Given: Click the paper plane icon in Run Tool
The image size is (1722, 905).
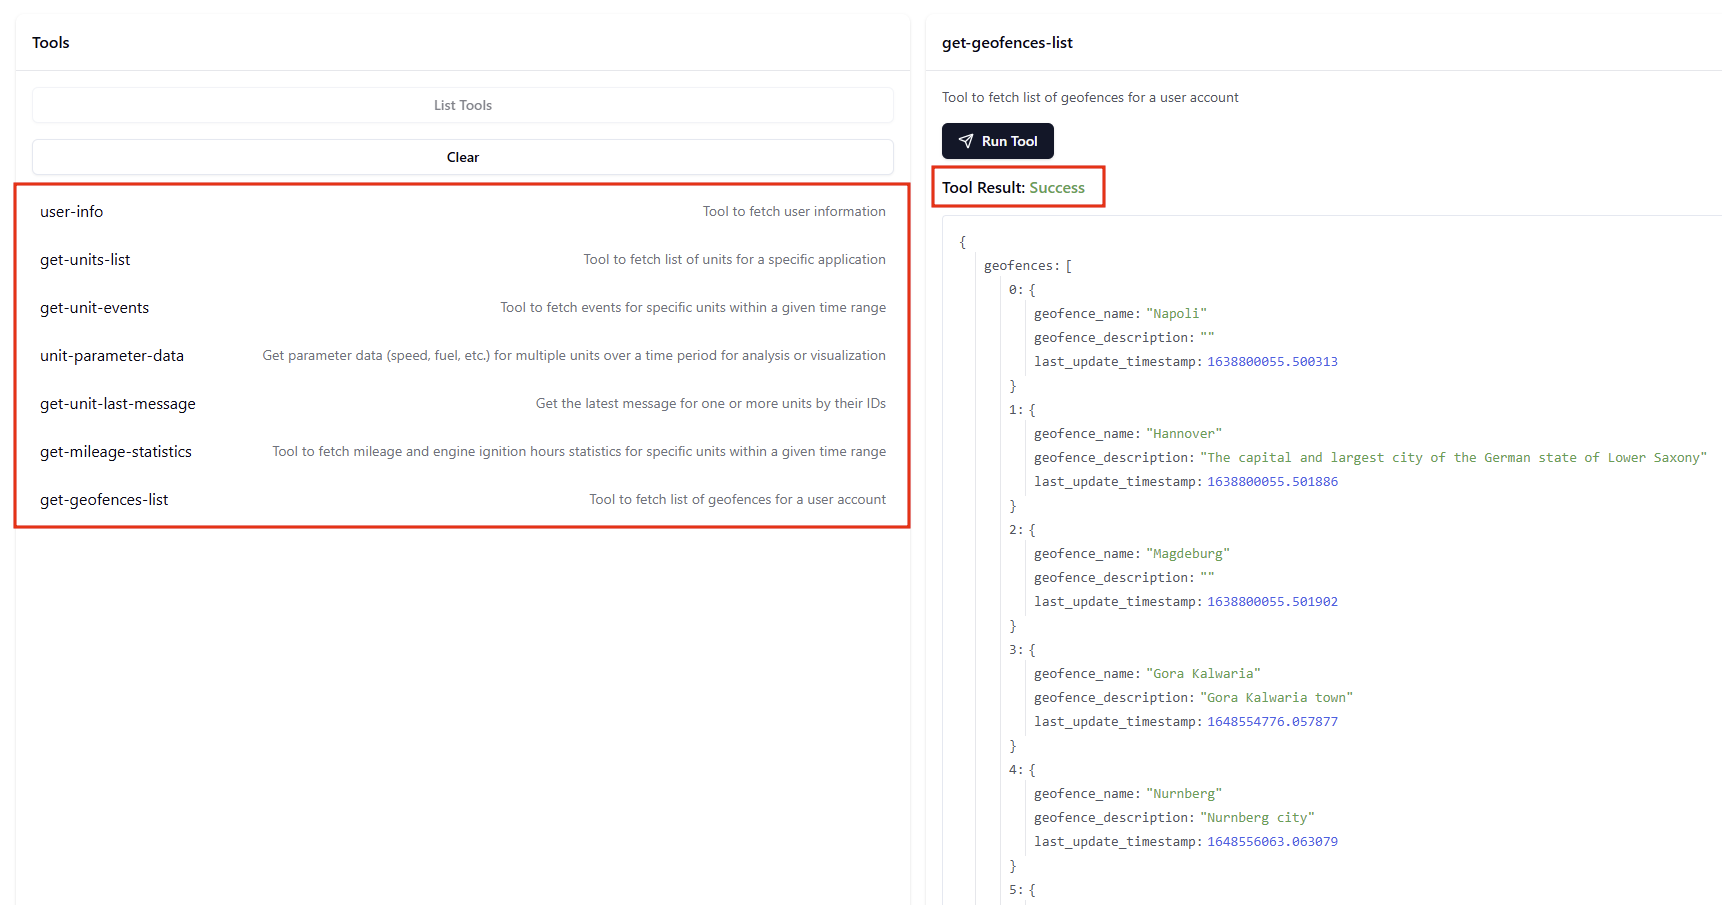Looking at the screenshot, I should 966,141.
